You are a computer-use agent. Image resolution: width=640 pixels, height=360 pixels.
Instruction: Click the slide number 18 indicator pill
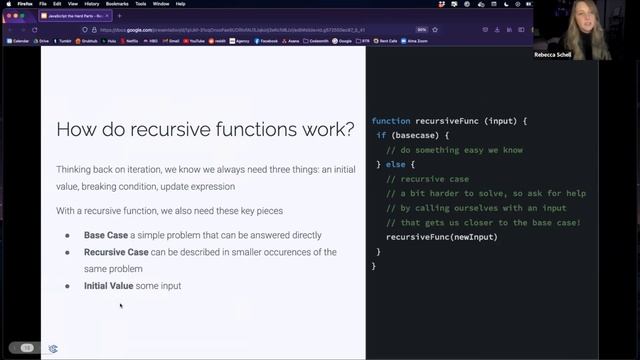coord(27,348)
